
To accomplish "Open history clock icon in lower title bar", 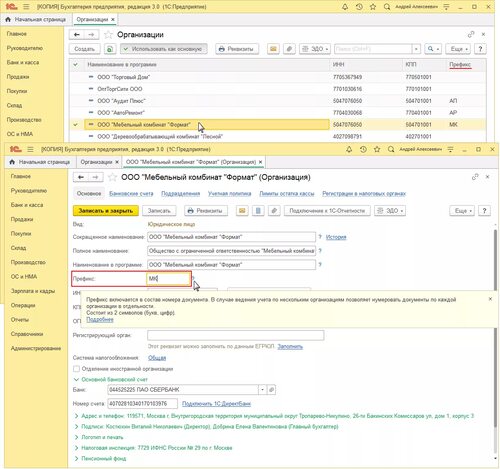I will pyautogui.click(x=363, y=150).
